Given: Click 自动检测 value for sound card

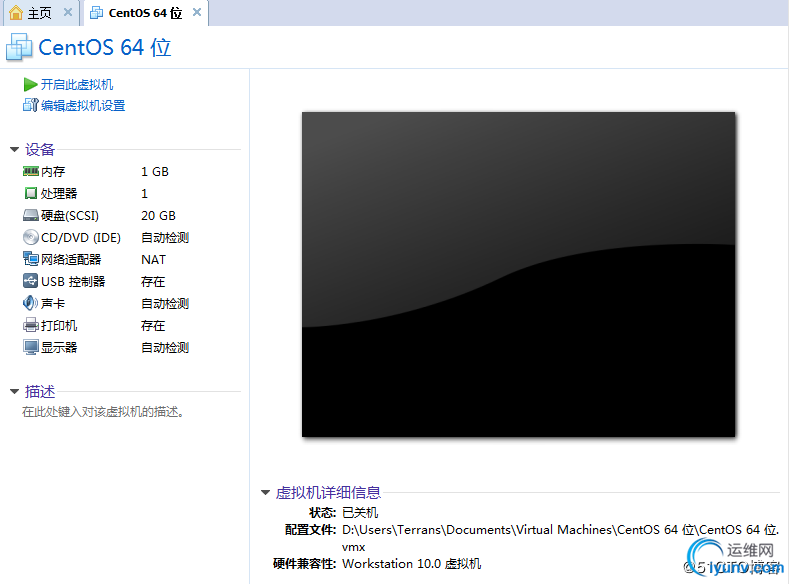Looking at the screenshot, I should [x=165, y=303].
